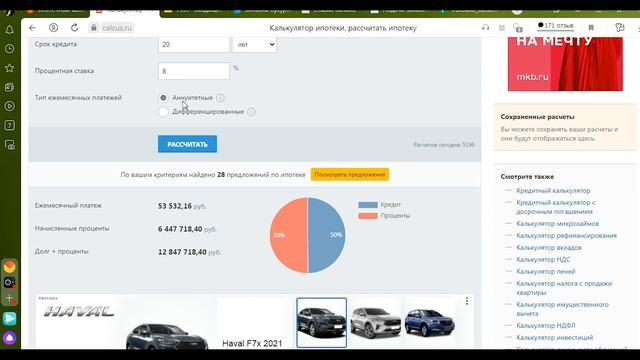Open the screenshot tool icon in sidebar
Viewport: 640px width, 360px height.
click(9, 144)
